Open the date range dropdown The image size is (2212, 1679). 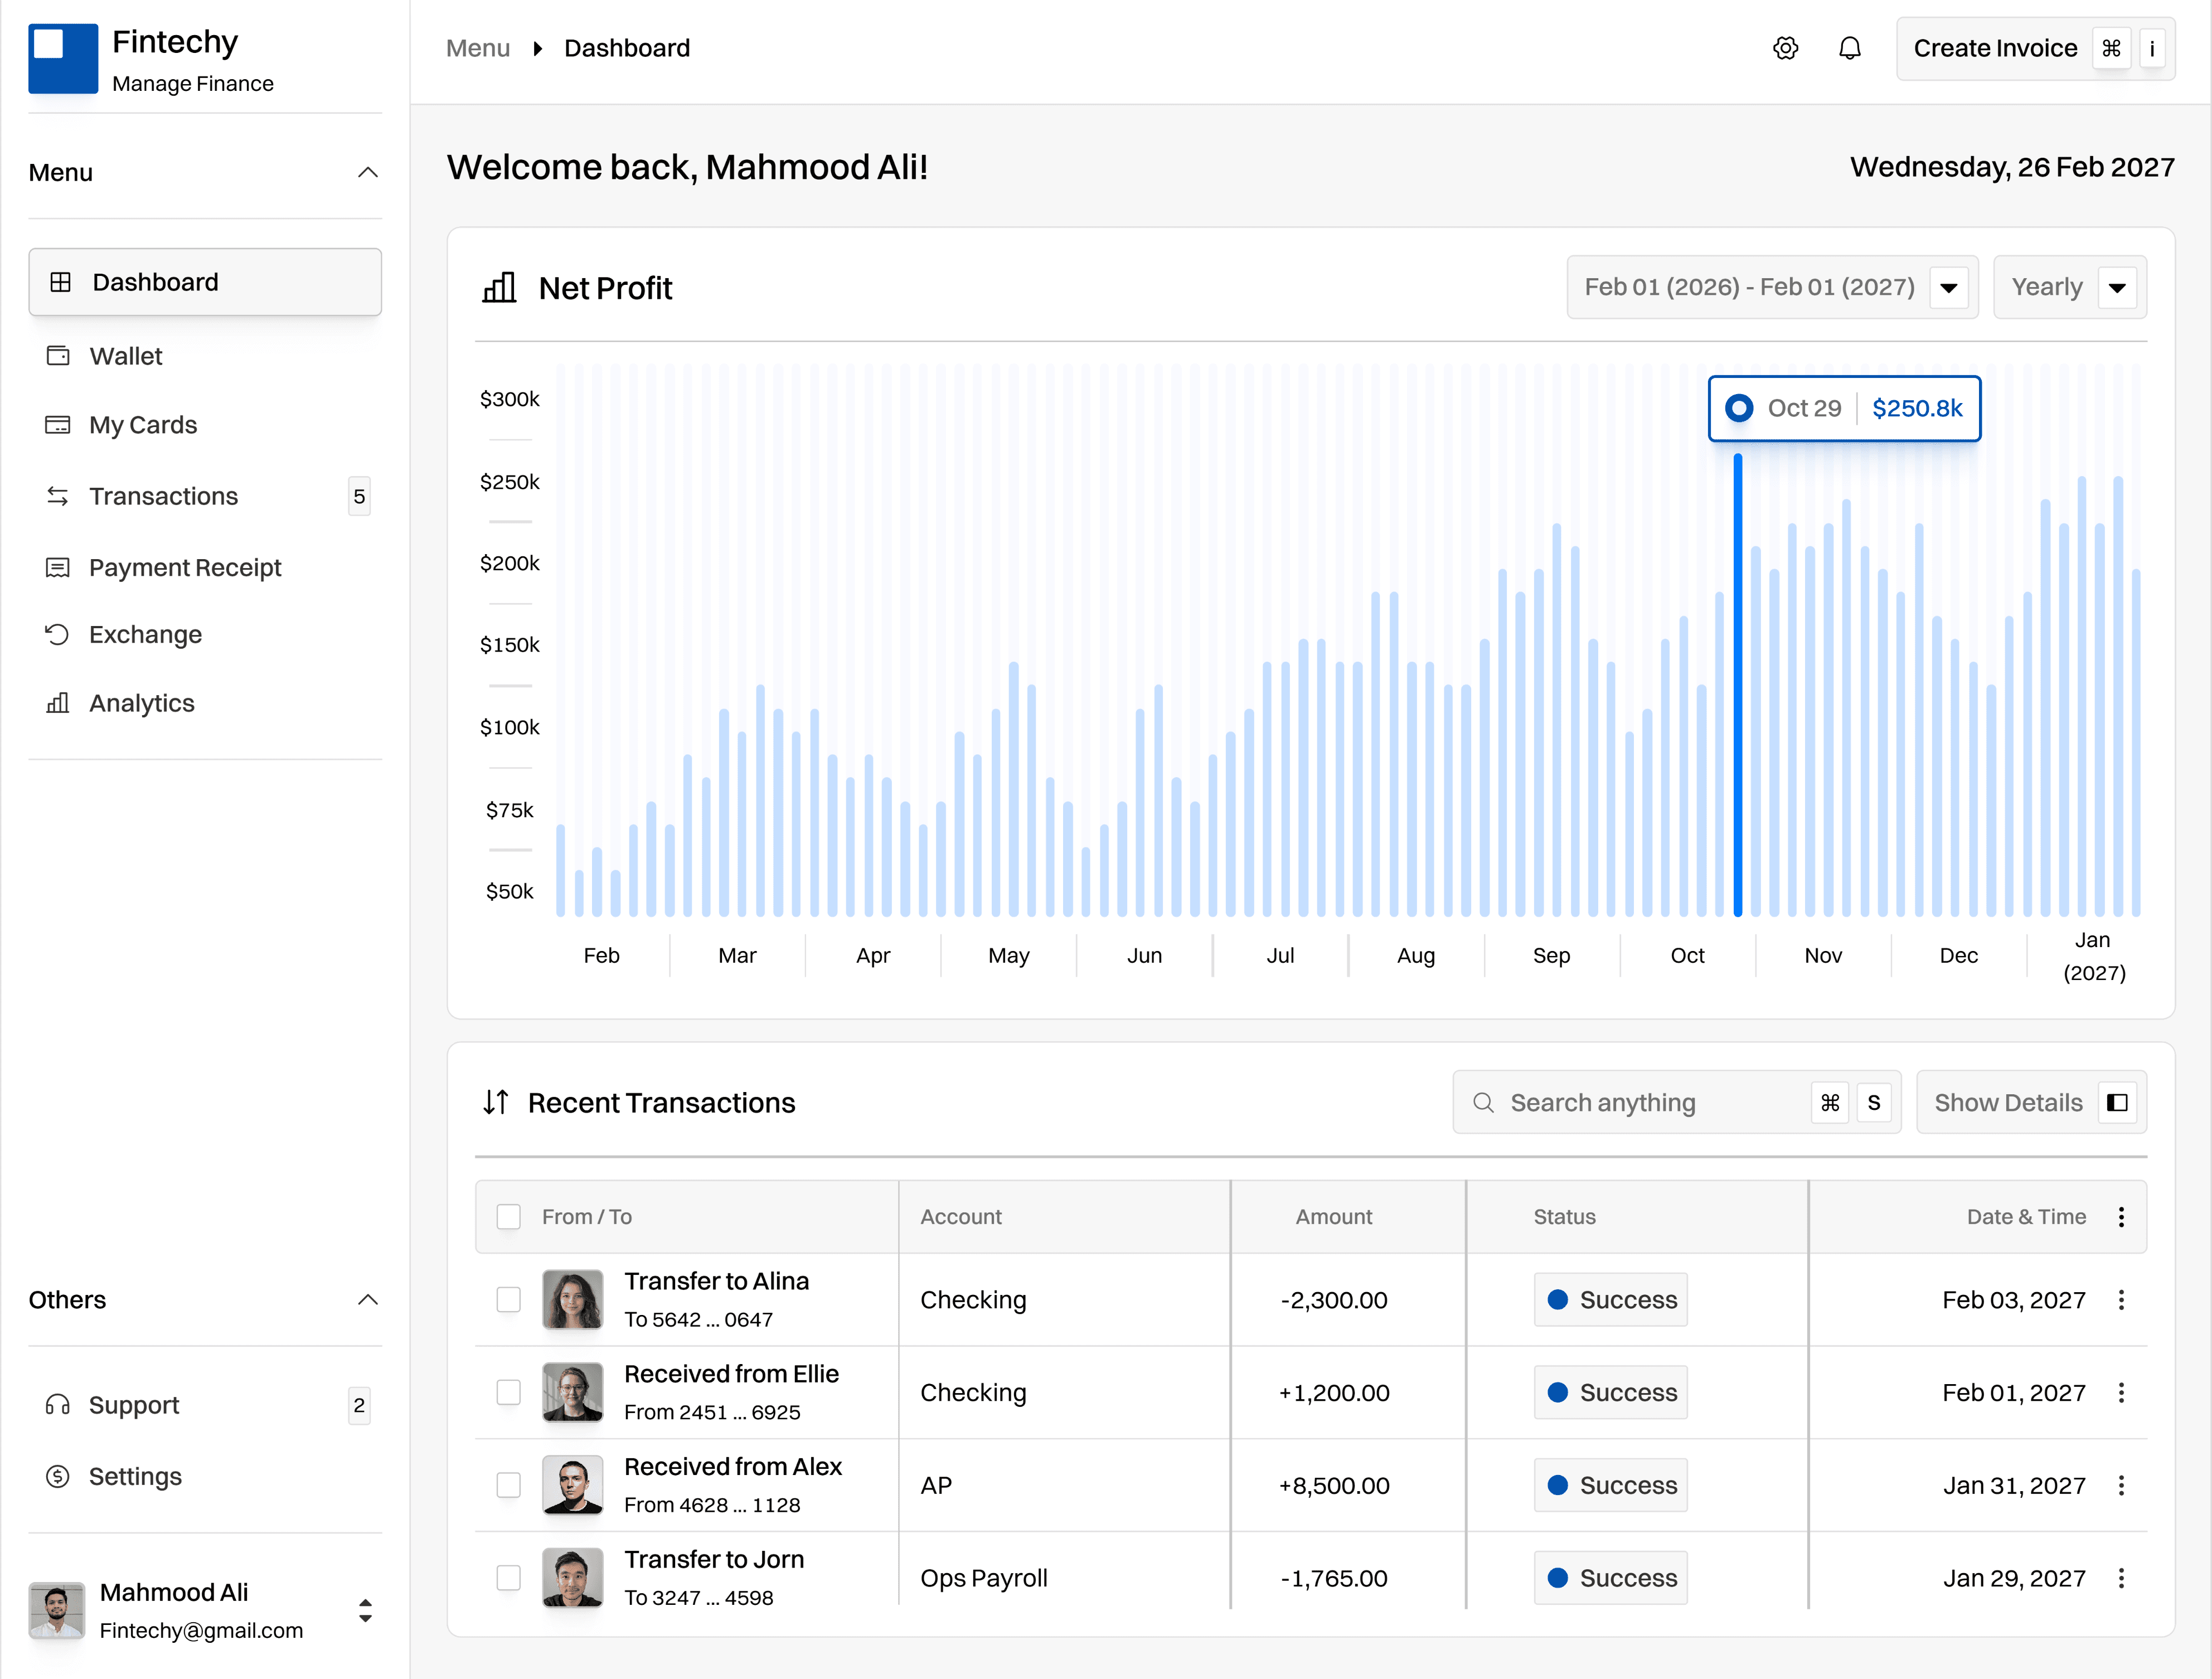tap(1948, 288)
